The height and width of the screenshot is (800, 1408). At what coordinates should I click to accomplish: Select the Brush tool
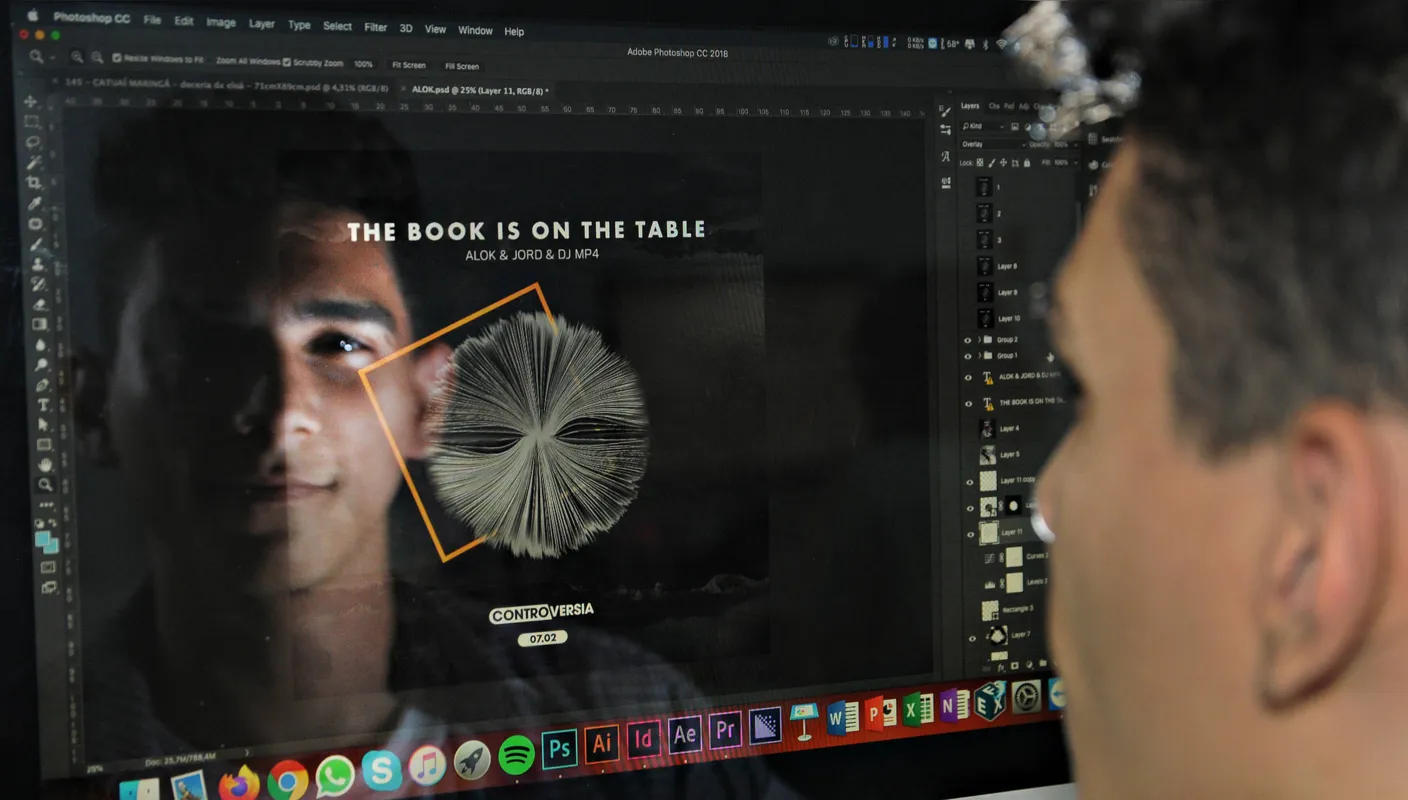37,244
